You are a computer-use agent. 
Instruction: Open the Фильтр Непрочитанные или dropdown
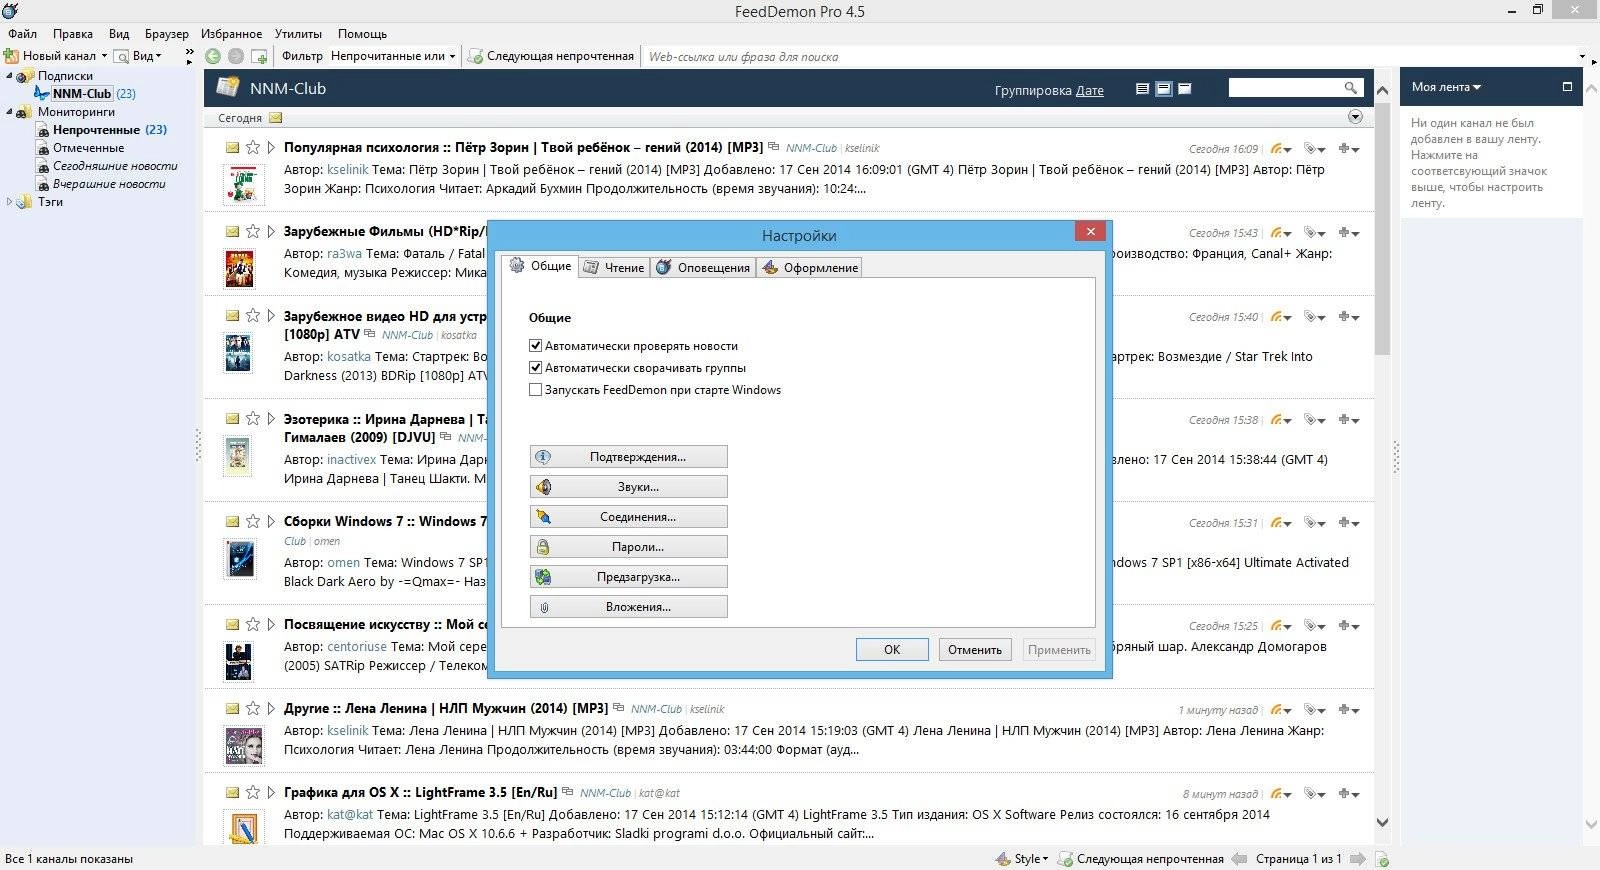pos(393,56)
